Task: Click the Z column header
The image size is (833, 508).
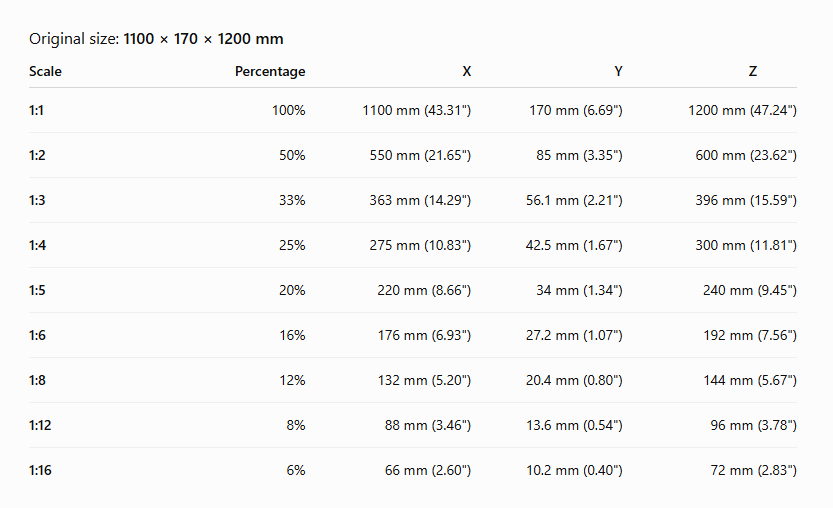Action: 753,71
